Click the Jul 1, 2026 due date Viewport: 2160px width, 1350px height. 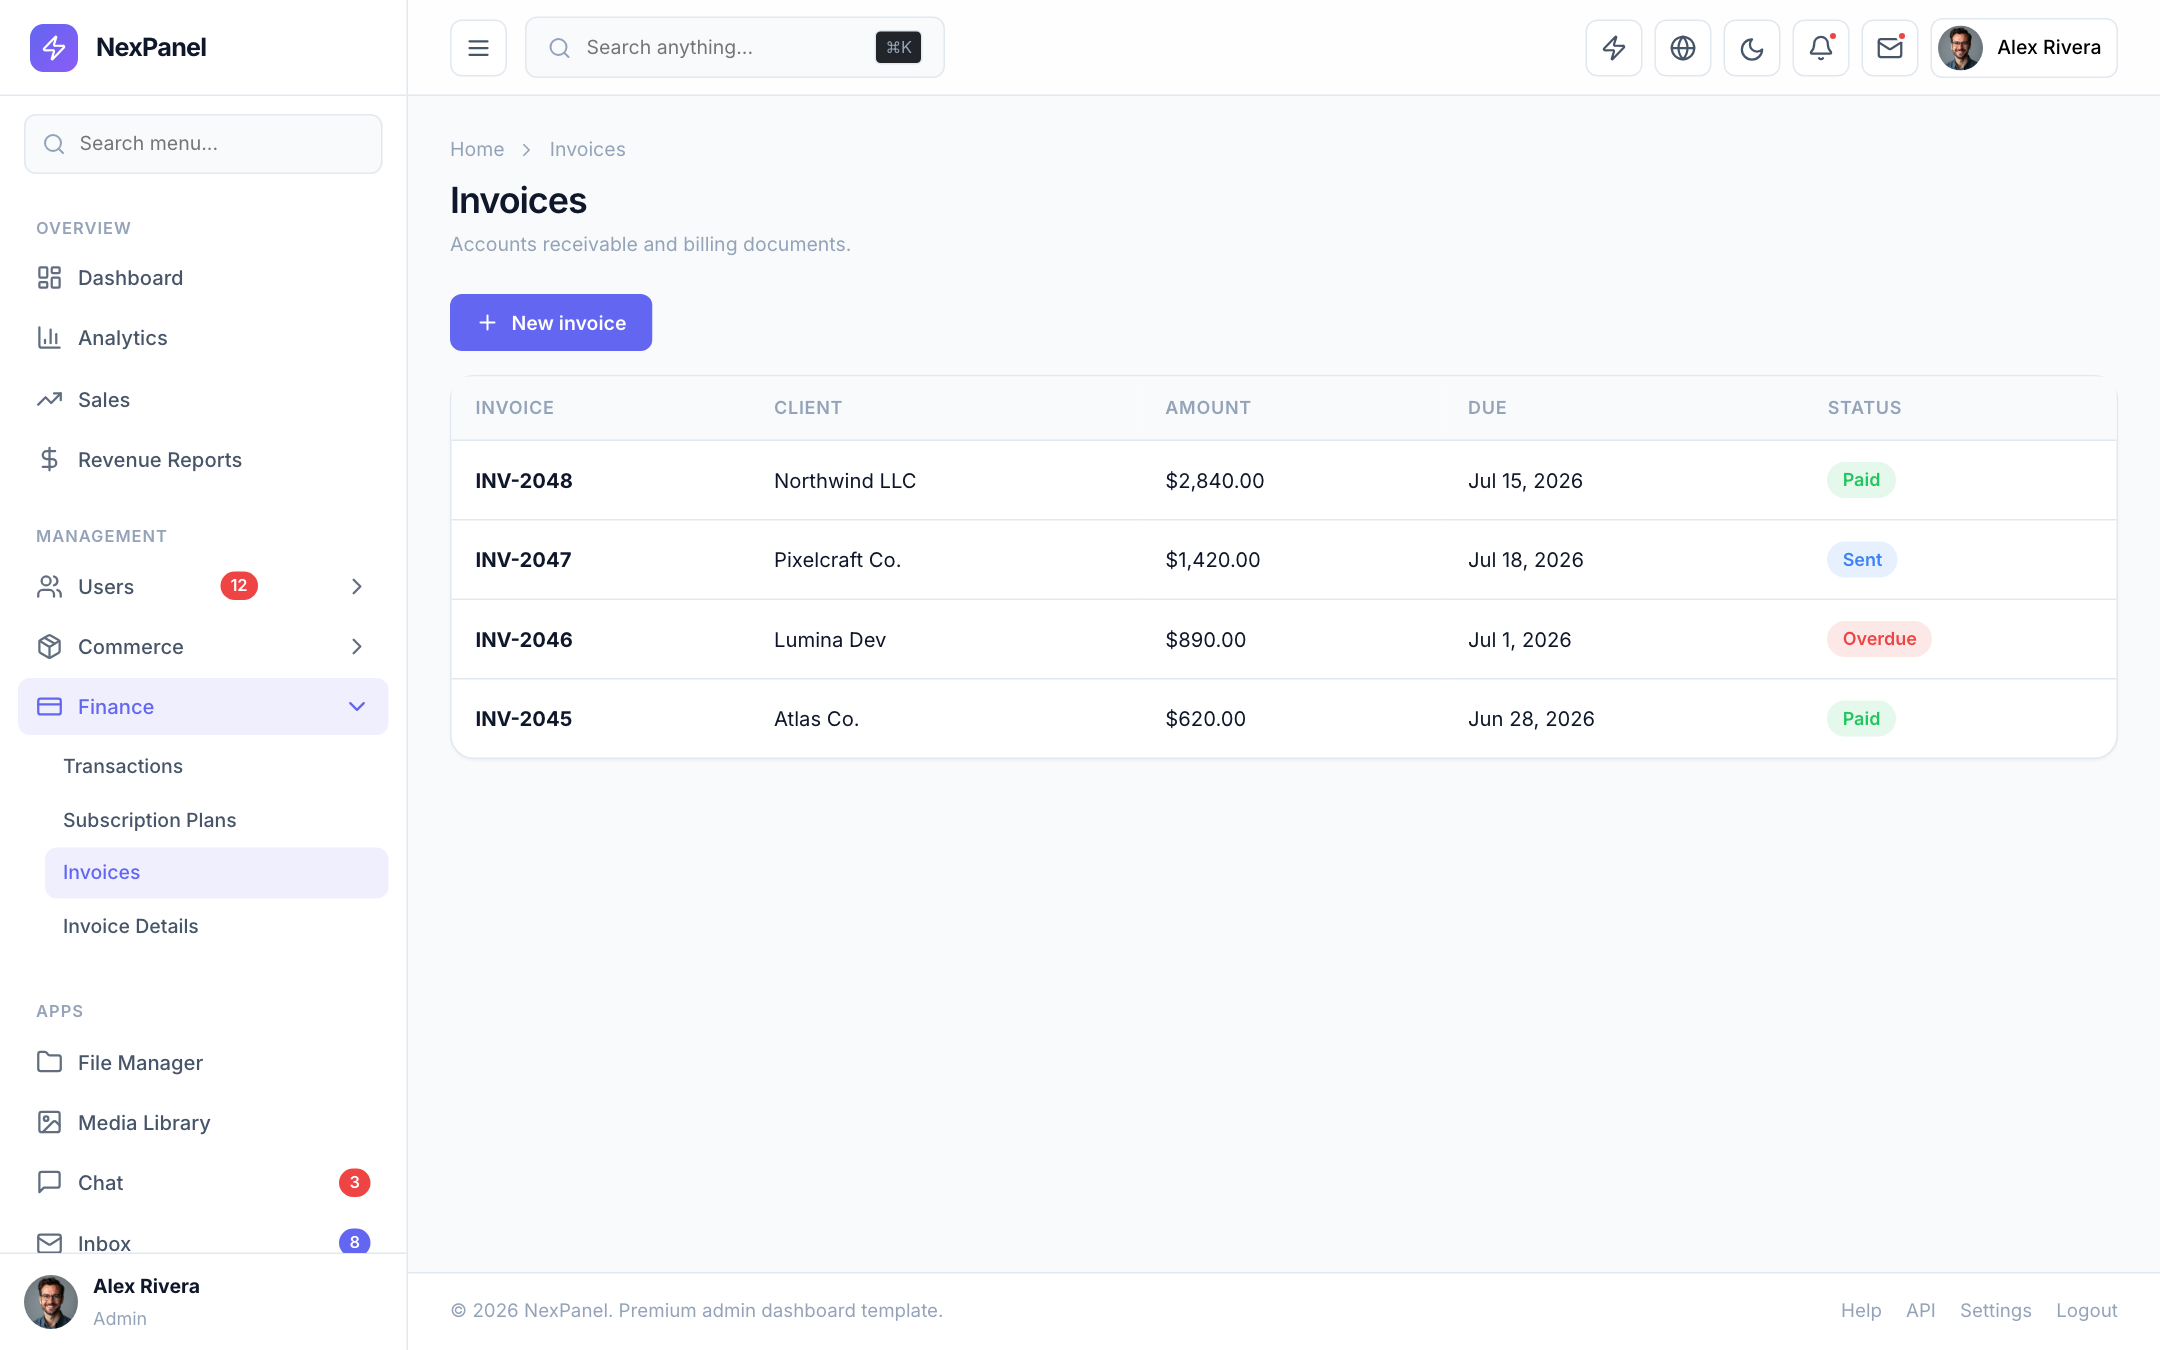pos(1519,640)
